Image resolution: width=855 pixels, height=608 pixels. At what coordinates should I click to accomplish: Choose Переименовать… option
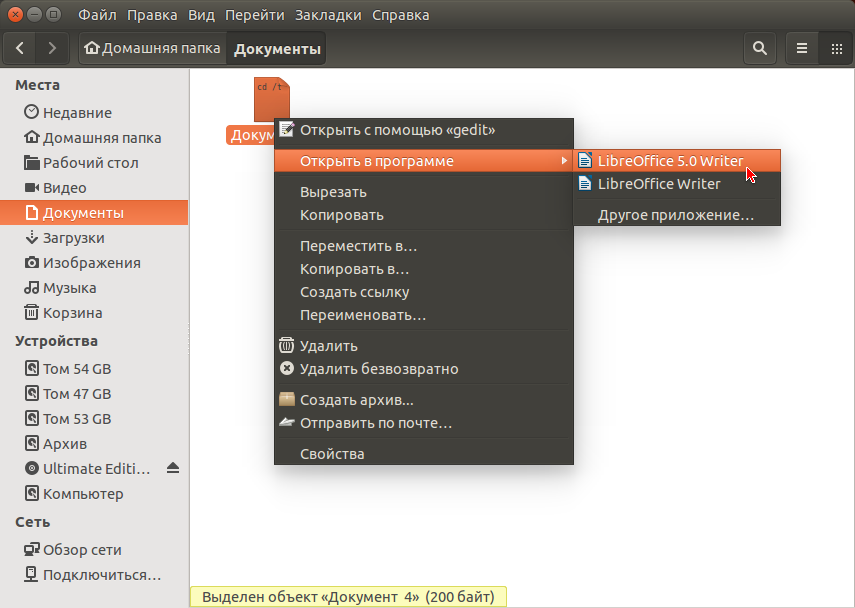(x=424, y=315)
